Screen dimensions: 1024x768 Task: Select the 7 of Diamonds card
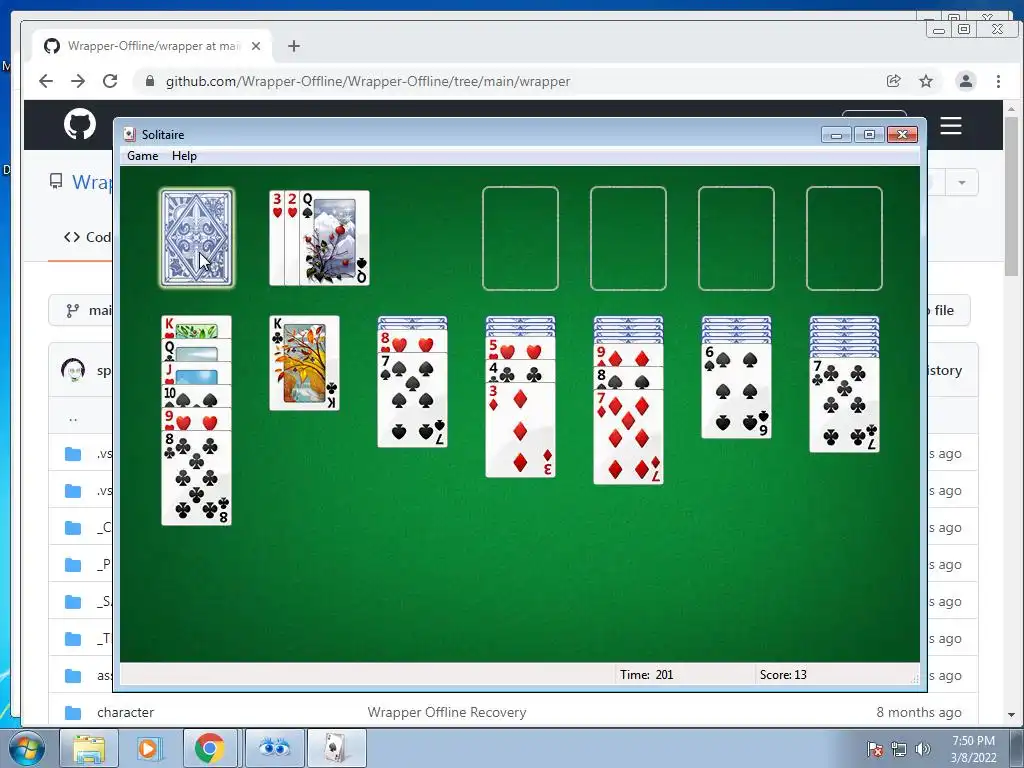pos(628,438)
